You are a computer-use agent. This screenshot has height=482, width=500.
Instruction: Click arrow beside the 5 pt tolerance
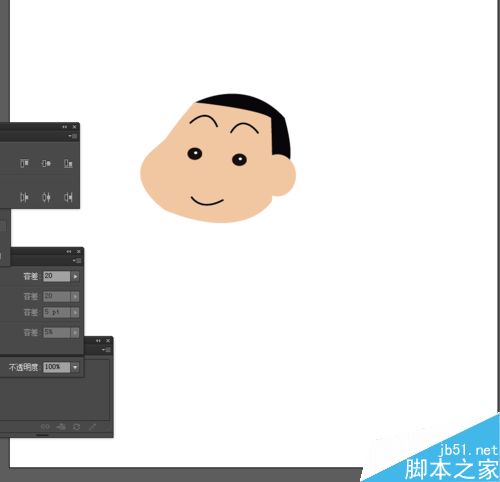click(x=75, y=312)
